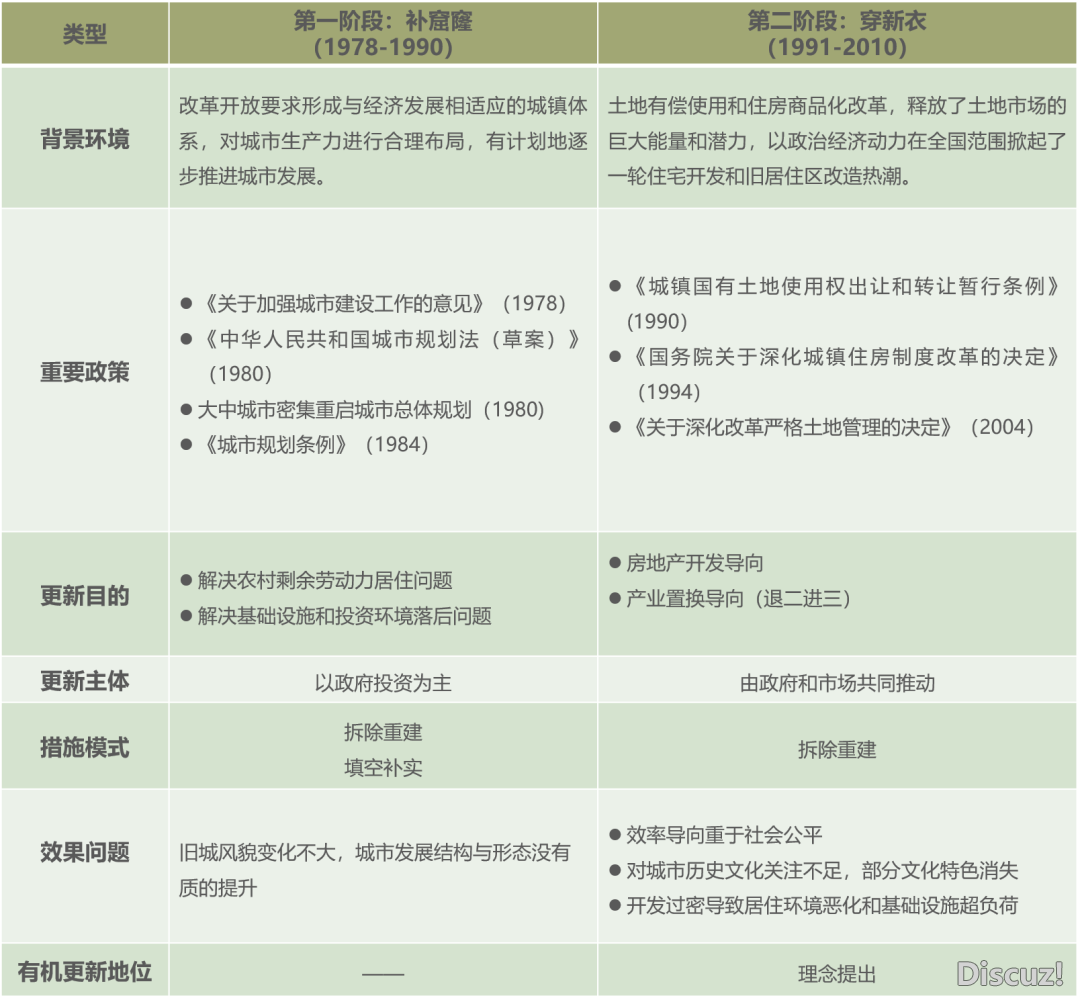Click the 背景环境 row label

84,138
